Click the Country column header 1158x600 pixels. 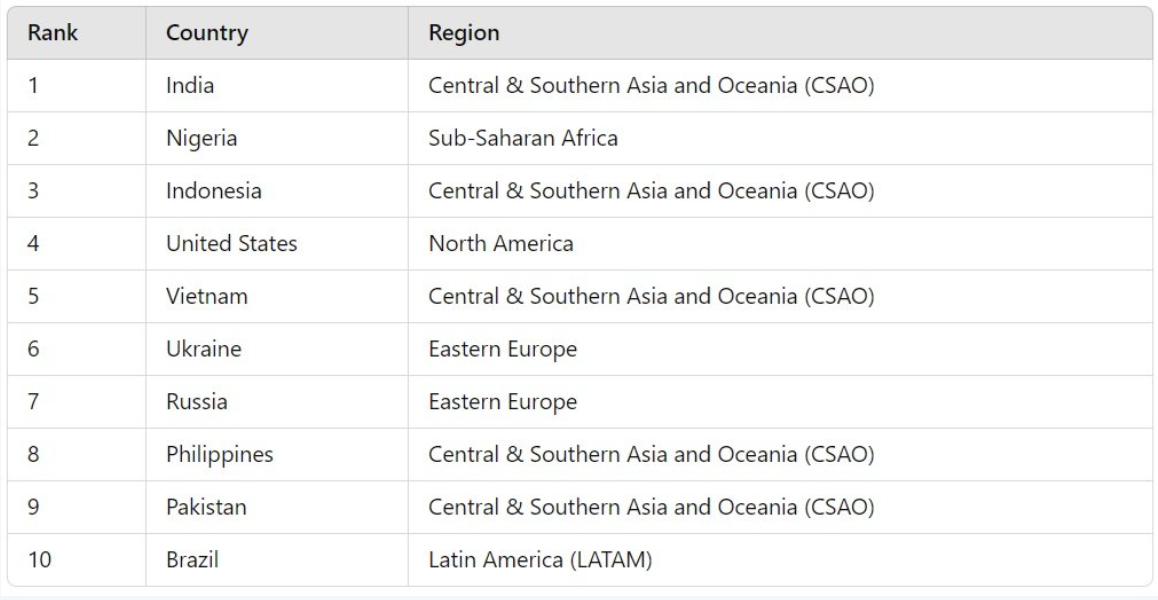click(207, 33)
